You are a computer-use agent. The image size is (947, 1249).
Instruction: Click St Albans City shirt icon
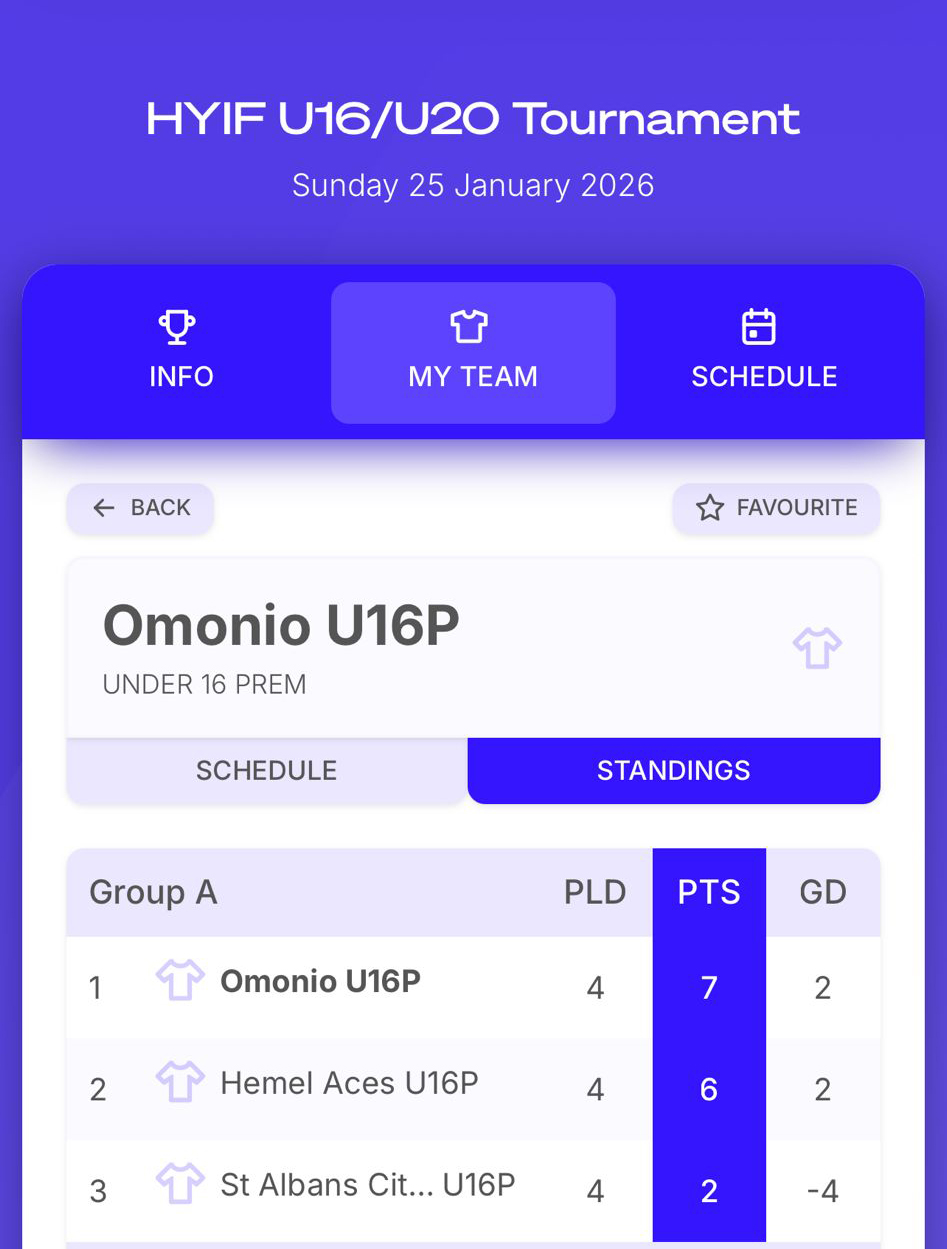click(180, 1185)
